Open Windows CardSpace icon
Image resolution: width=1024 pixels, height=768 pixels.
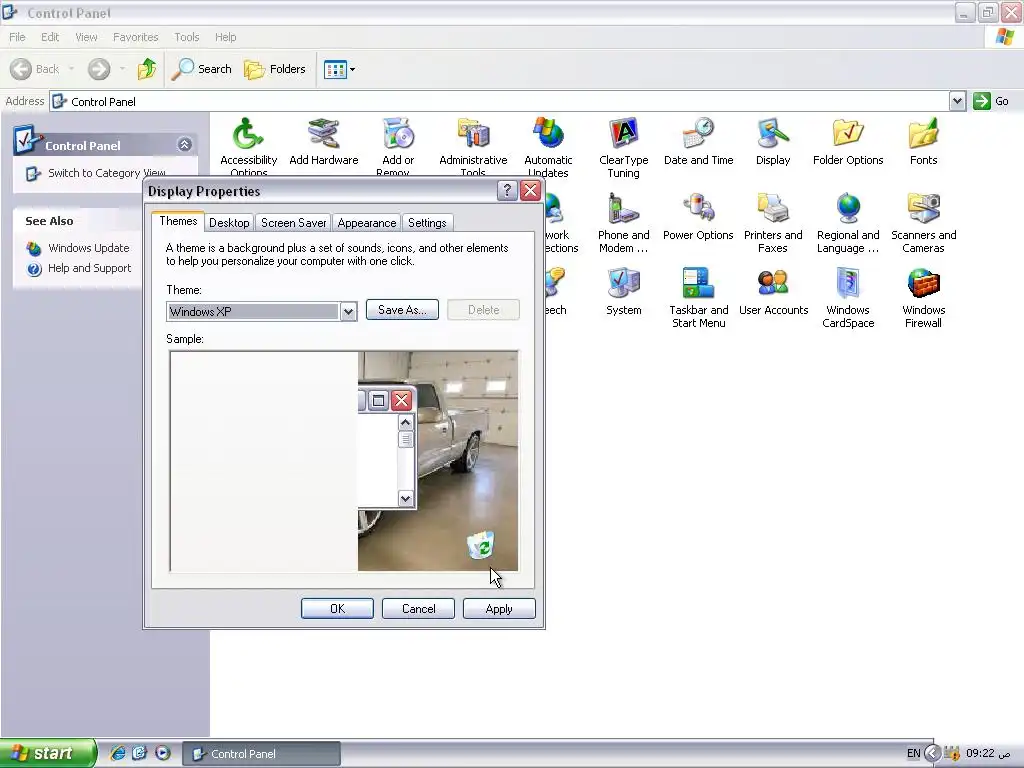pos(848,284)
